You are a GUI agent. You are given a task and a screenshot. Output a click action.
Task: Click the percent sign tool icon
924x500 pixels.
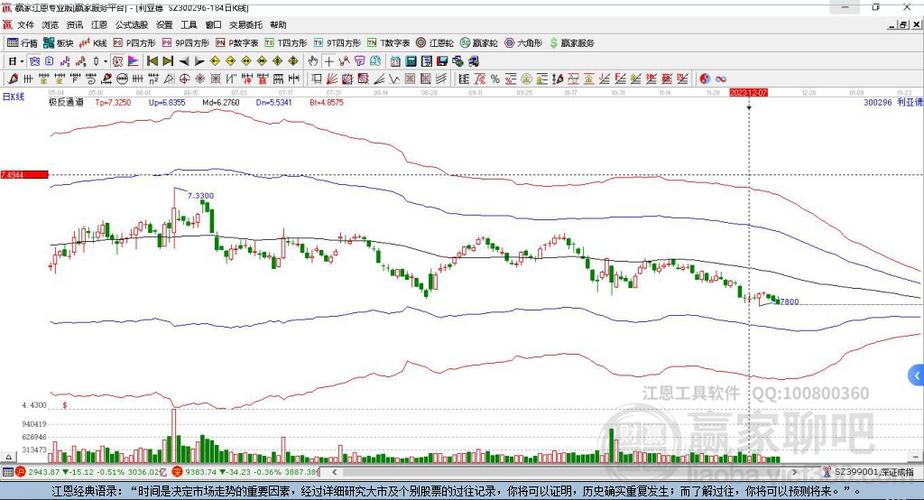(495, 78)
